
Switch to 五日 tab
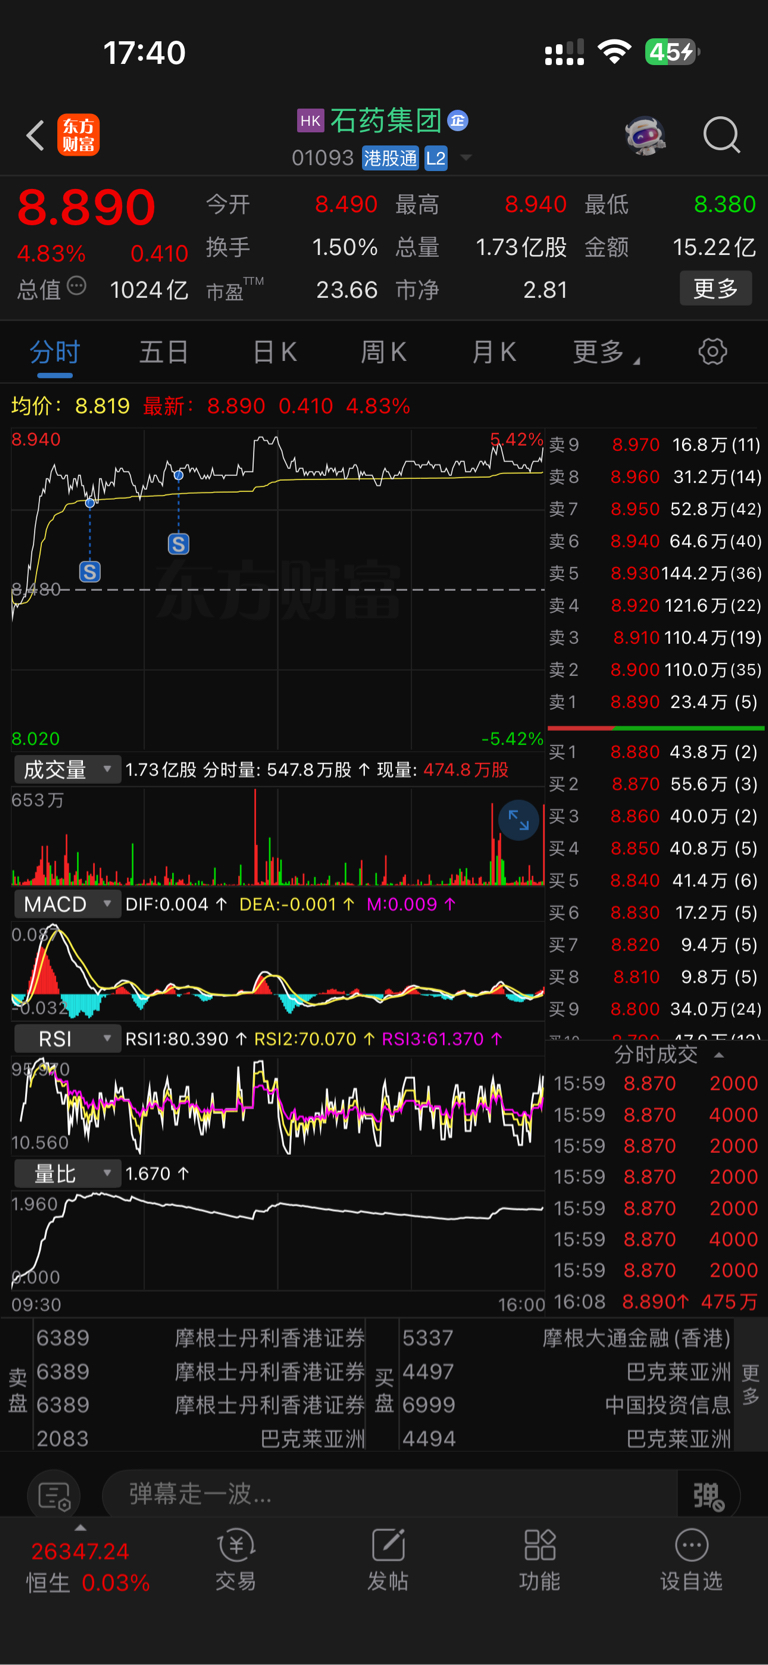click(x=164, y=352)
